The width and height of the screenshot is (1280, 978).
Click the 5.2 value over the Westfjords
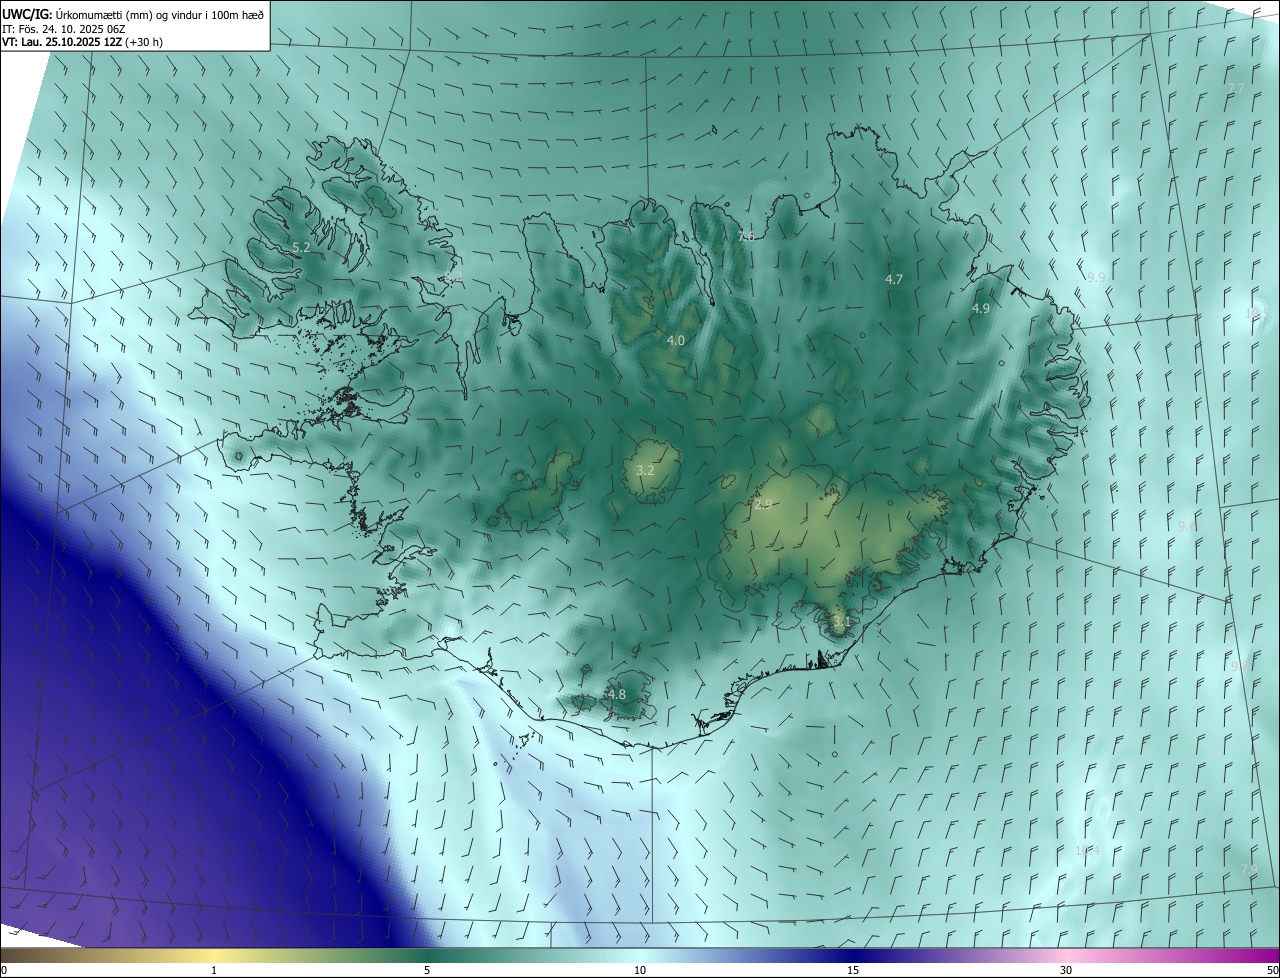coord(301,246)
